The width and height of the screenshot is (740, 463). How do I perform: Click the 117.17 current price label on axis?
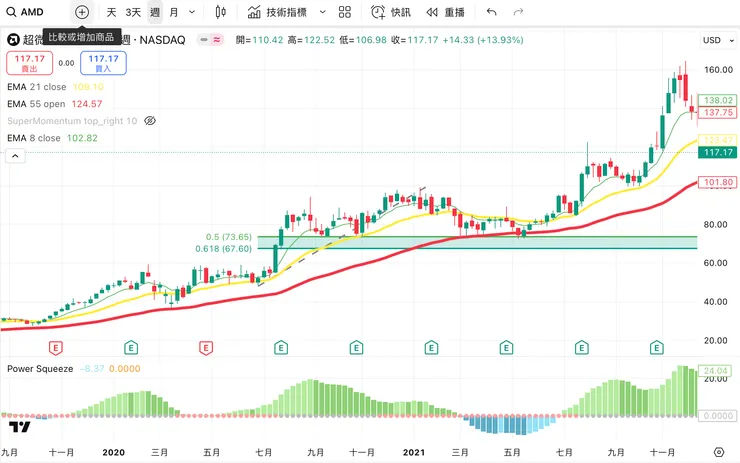coord(717,152)
